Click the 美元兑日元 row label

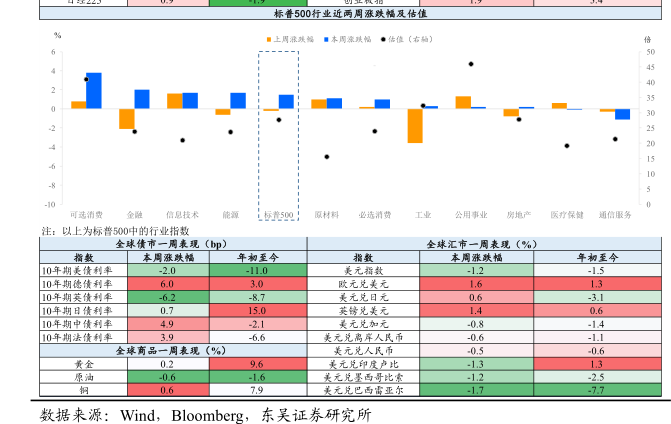click(363, 297)
